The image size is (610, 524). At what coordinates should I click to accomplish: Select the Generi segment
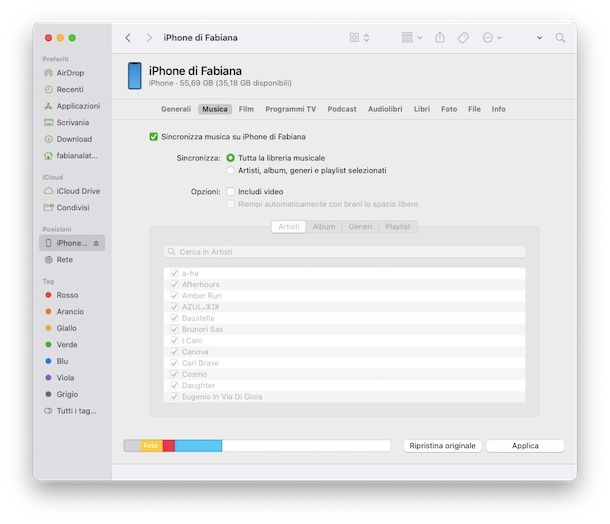pyautogui.click(x=360, y=226)
